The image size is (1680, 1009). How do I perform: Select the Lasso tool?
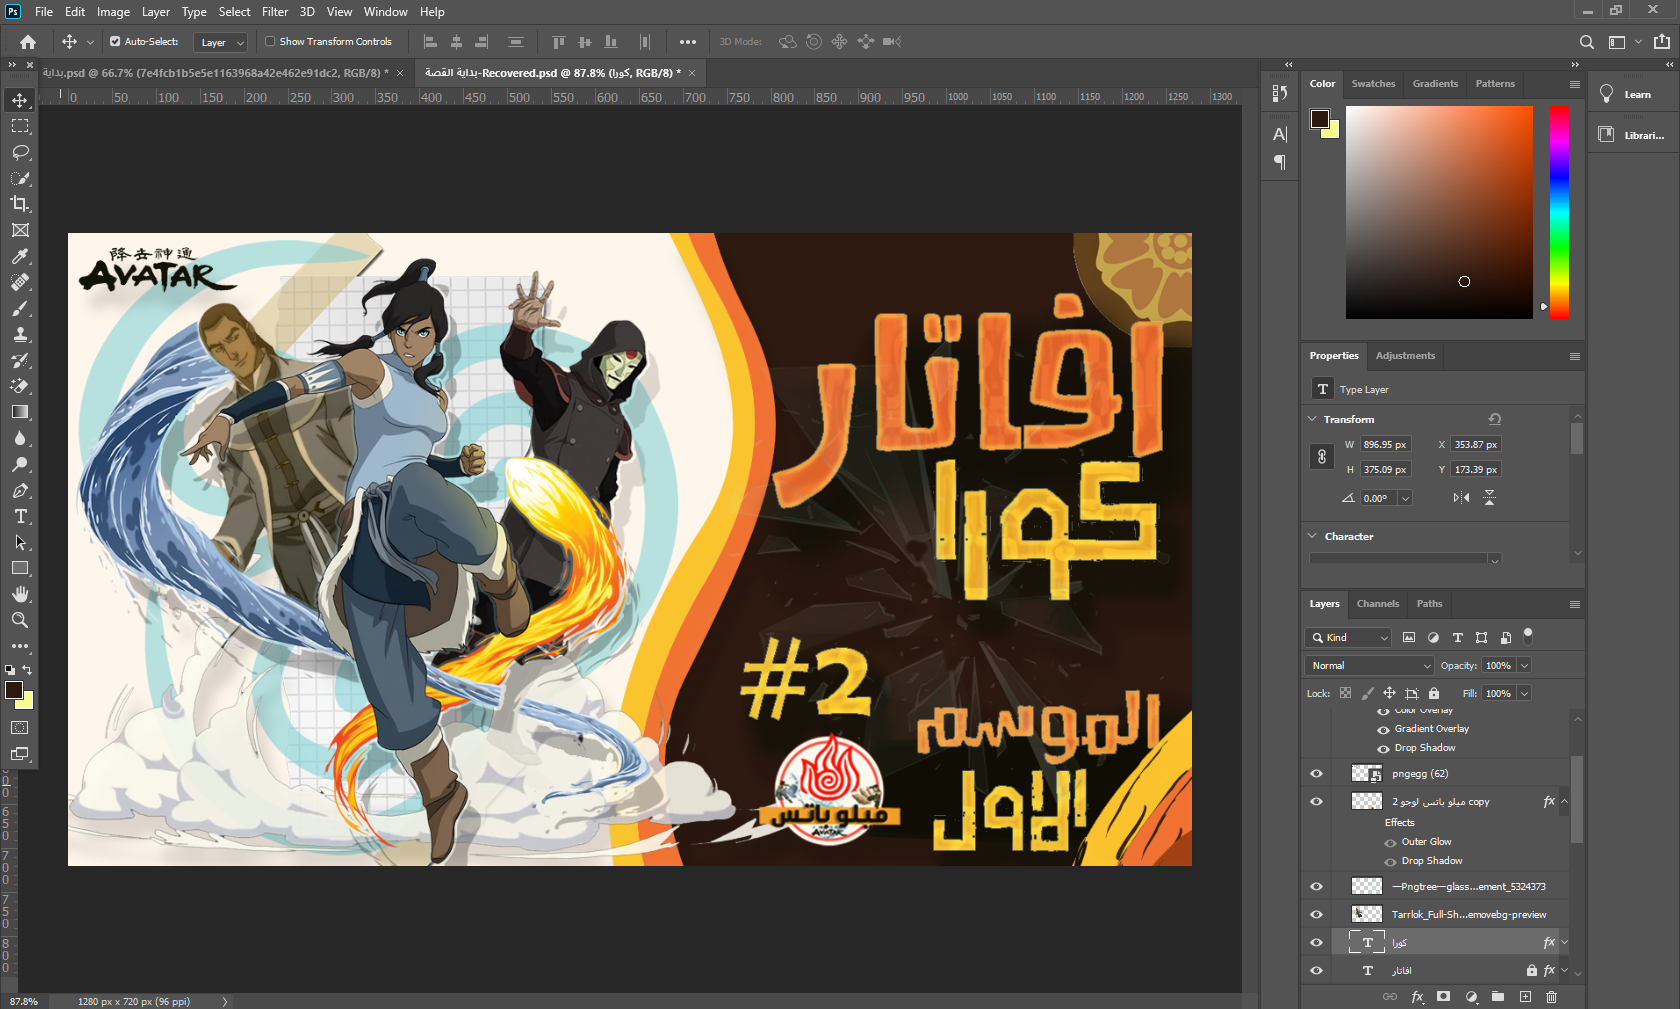pyautogui.click(x=20, y=152)
